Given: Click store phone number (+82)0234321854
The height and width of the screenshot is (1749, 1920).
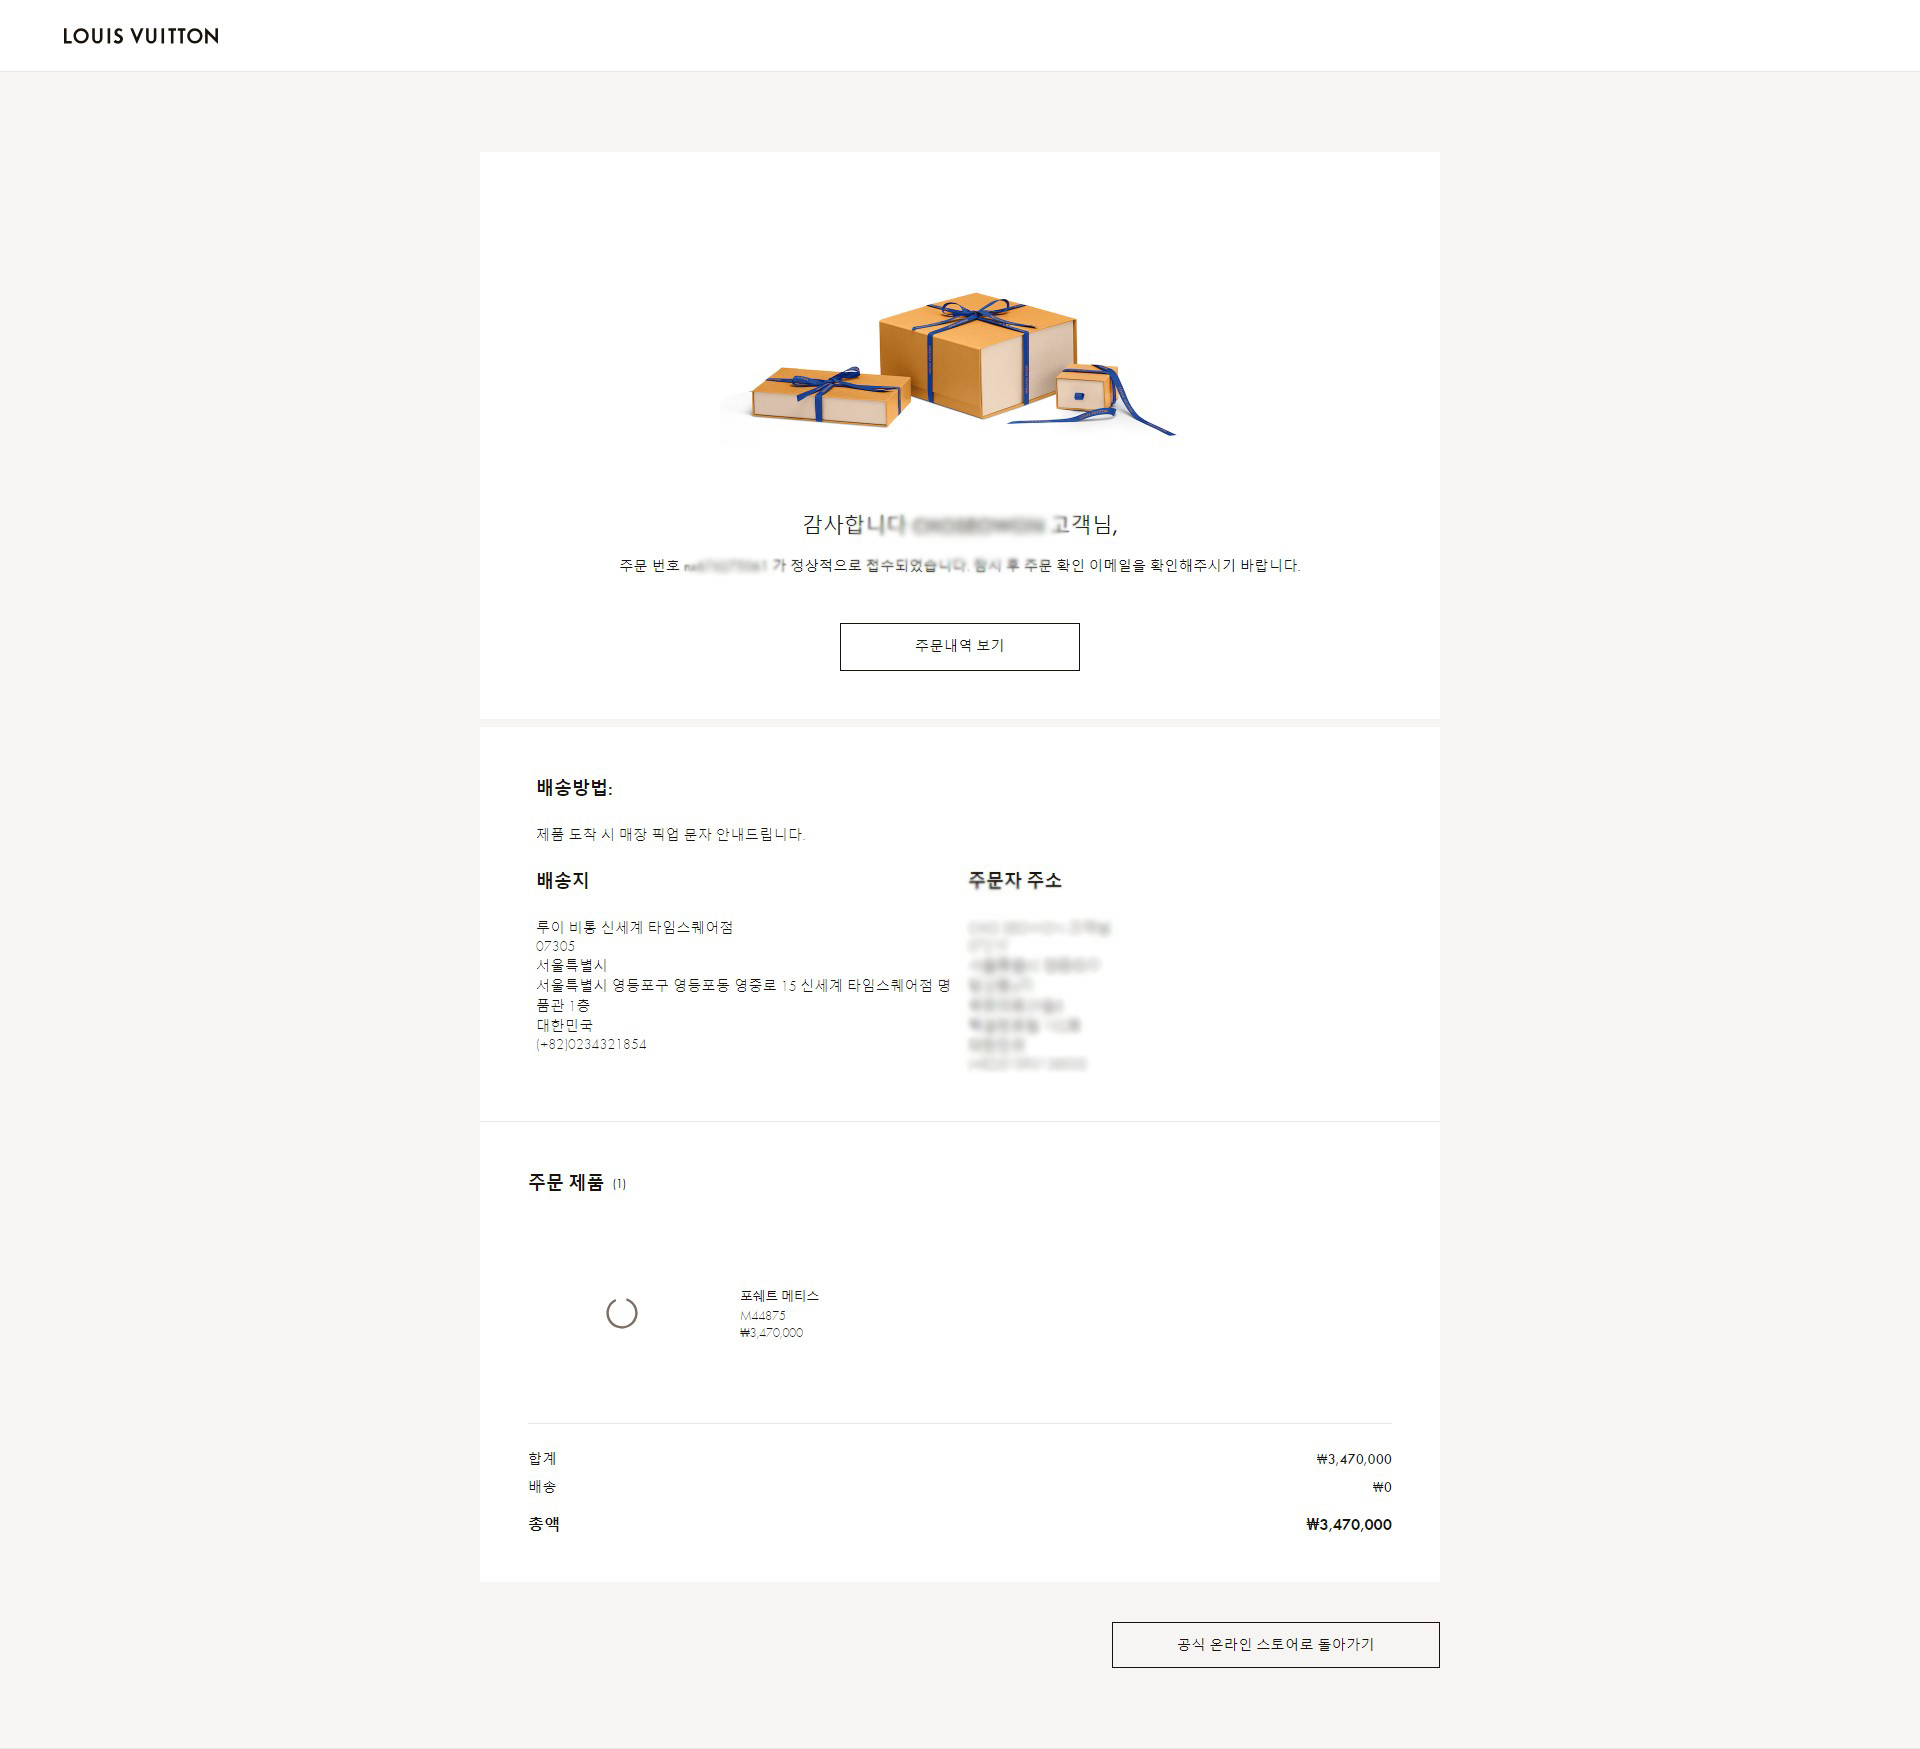Looking at the screenshot, I should [591, 1044].
